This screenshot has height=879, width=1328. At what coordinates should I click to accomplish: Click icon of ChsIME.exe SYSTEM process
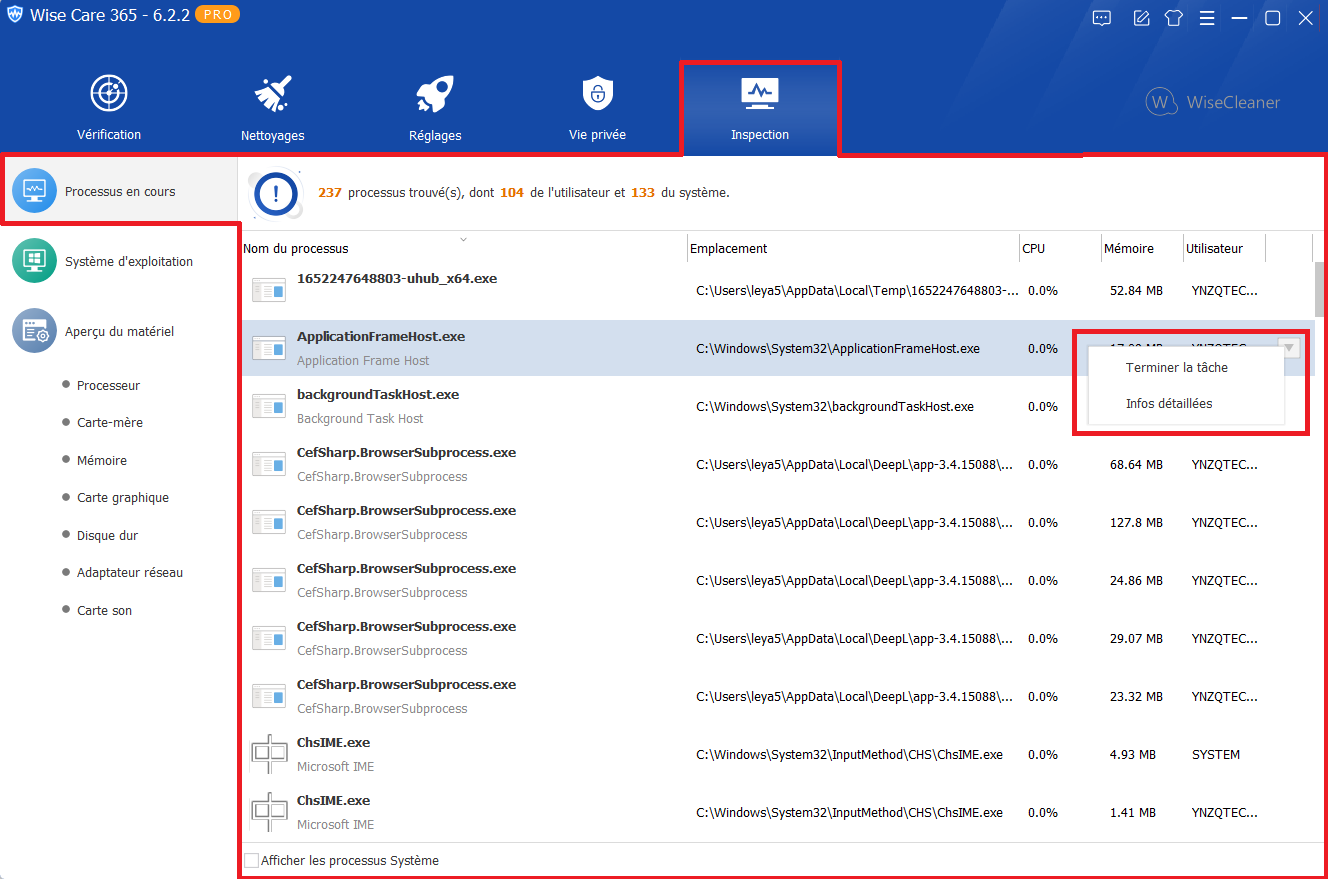point(269,755)
